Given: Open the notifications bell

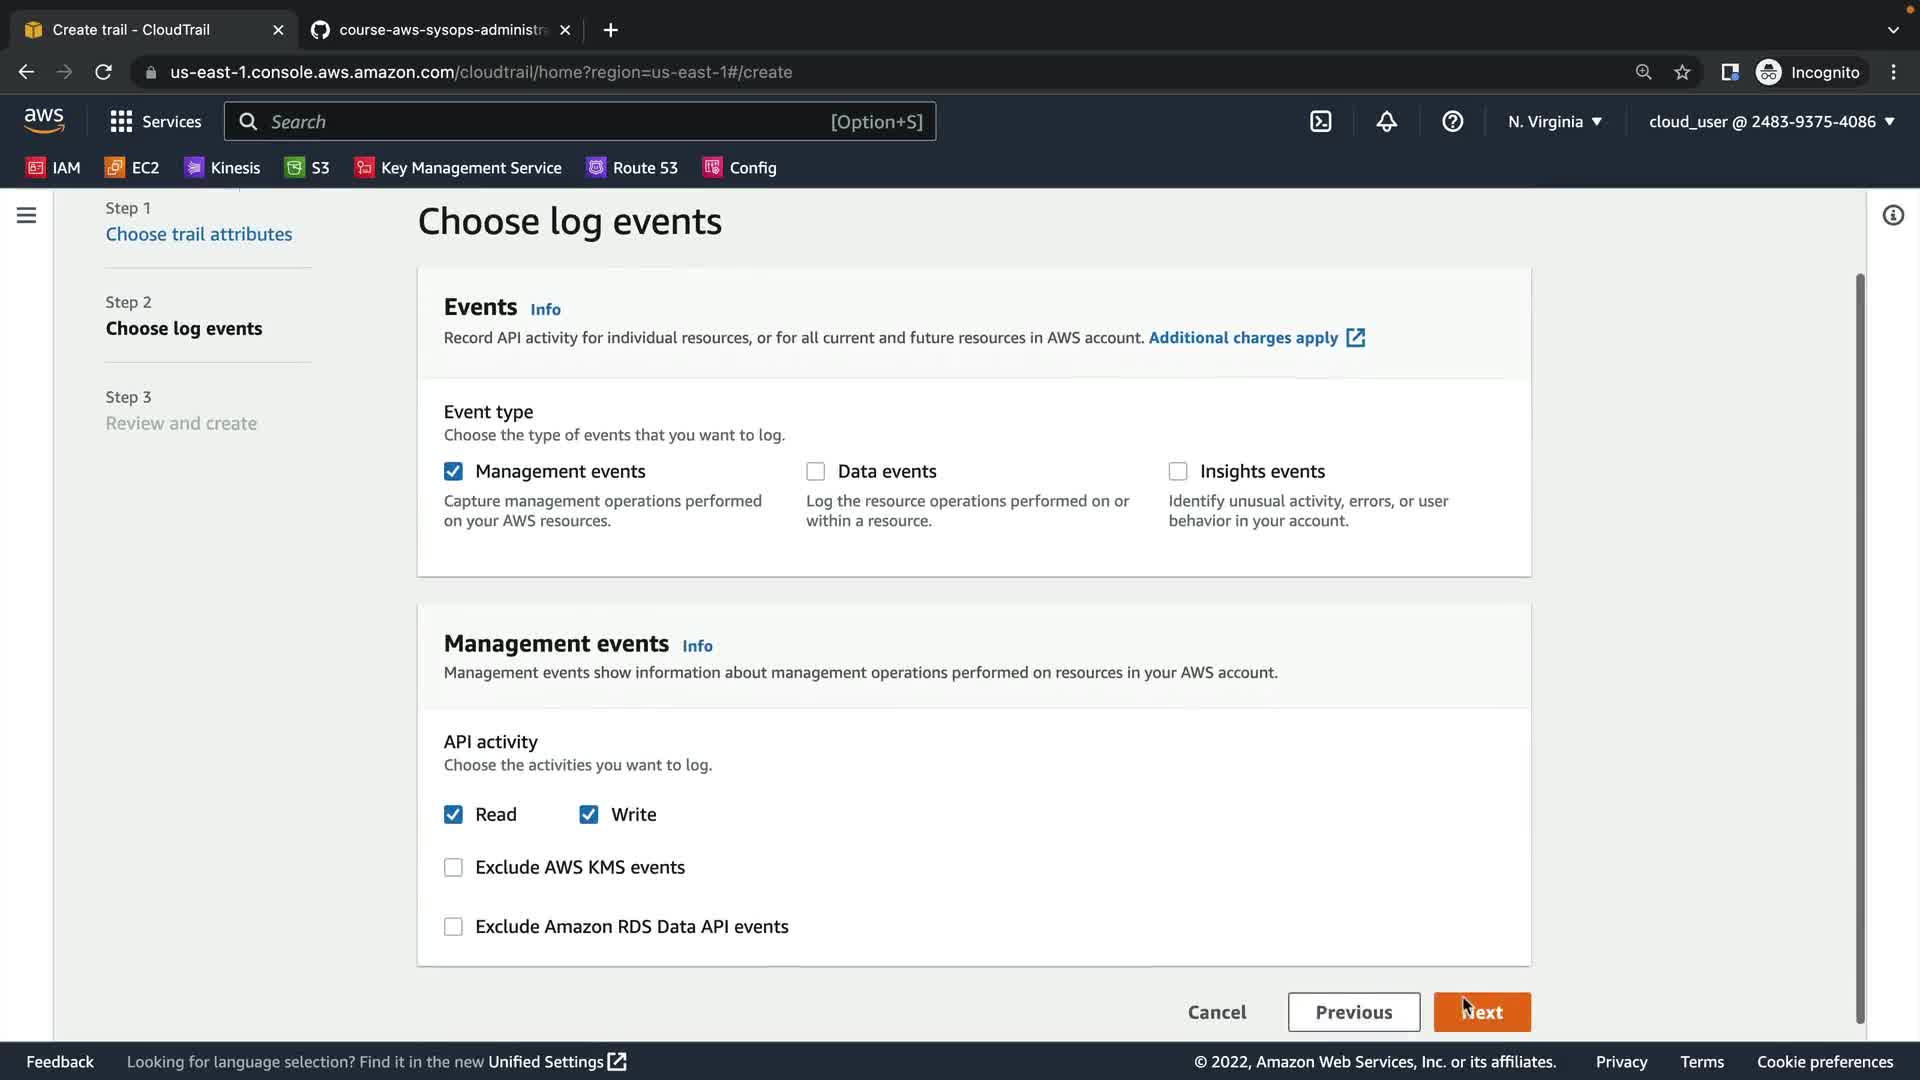Looking at the screenshot, I should (x=1386, y=121).
